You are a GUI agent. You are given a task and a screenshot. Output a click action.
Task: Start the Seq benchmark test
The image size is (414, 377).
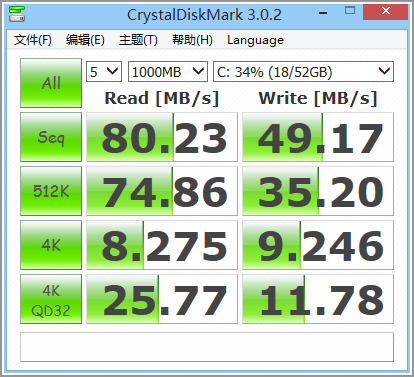click(x=51, y=137)
